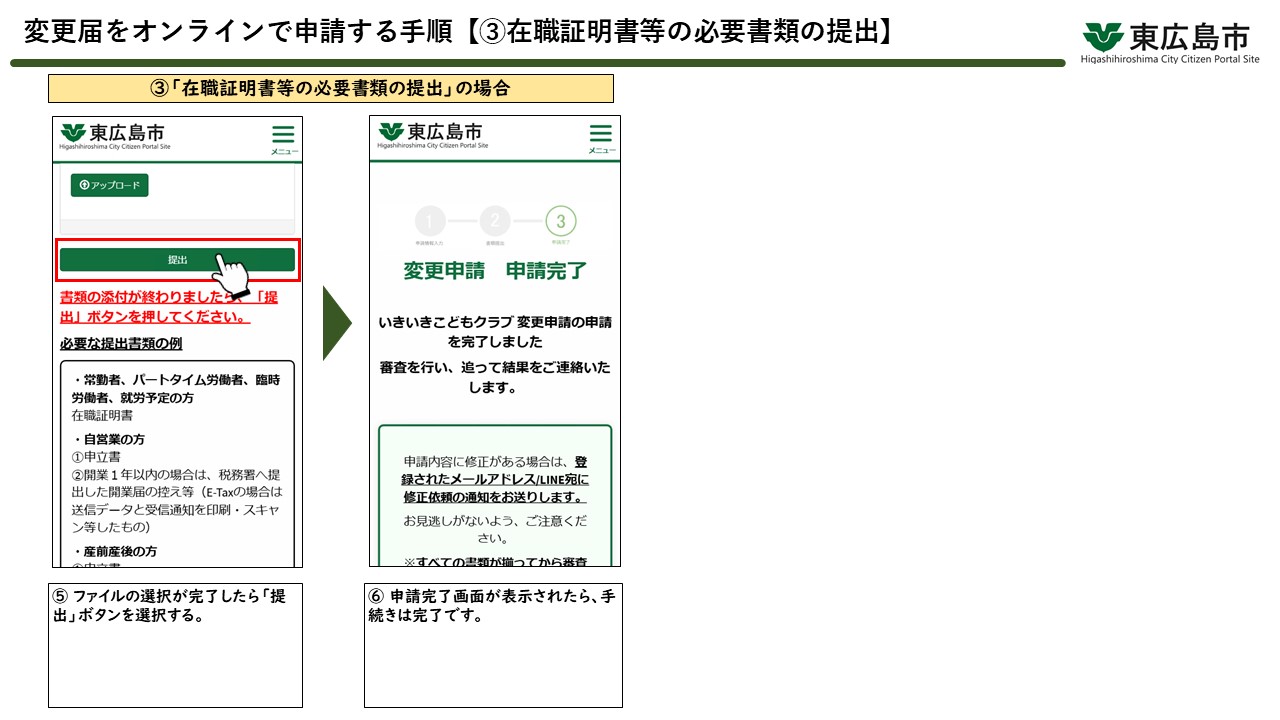Image resolution: width=1280 pixels, height=720 pixels.
Task: Toggle the red highlight box around 提出
Action: (x=176, y=259)
